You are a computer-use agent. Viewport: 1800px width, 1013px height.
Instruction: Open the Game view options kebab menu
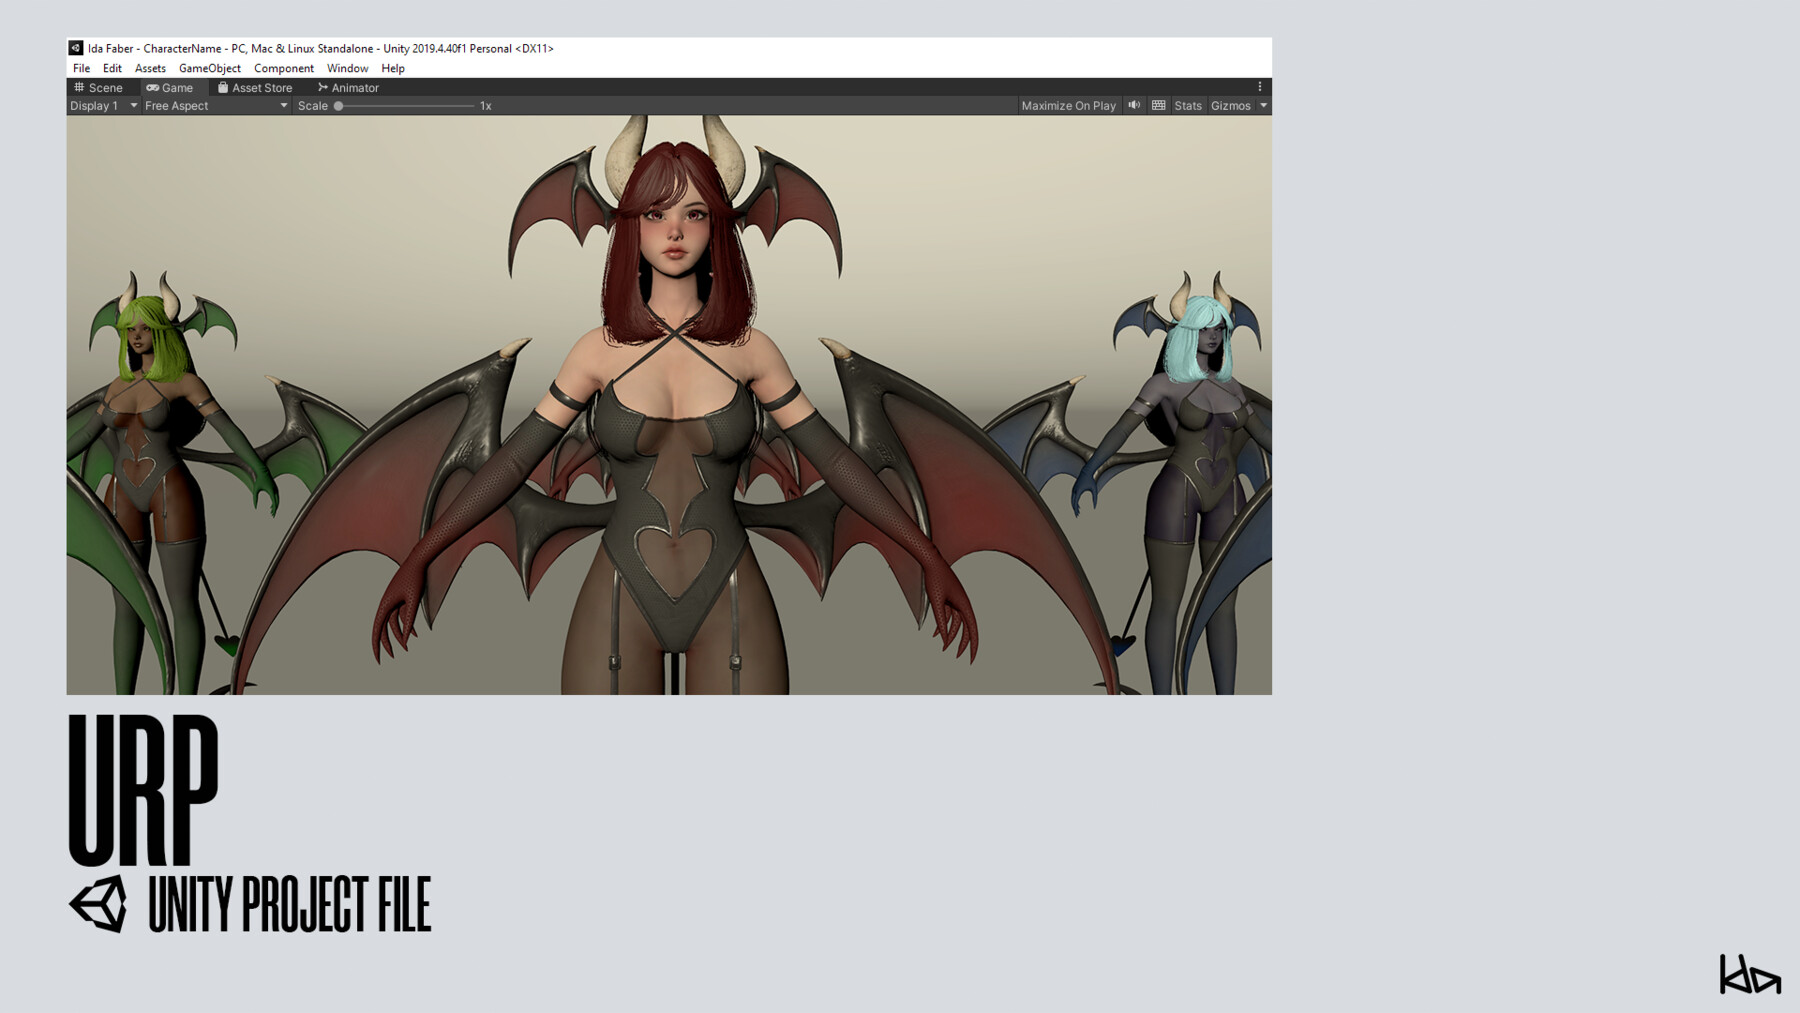[1260, 87]
